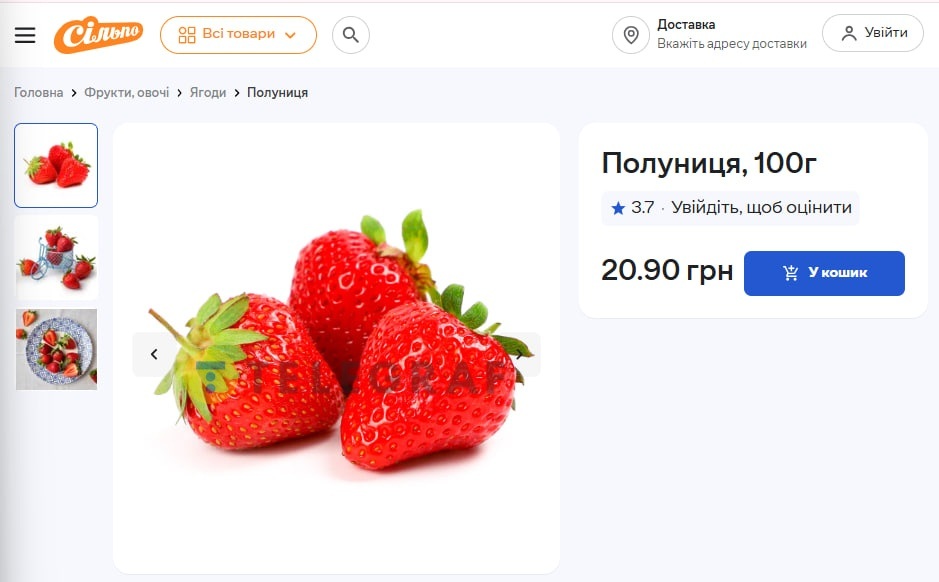
Task: Select the strawberries on plate thumbnail
Action: pyautogui.click(x=56, y=349)
